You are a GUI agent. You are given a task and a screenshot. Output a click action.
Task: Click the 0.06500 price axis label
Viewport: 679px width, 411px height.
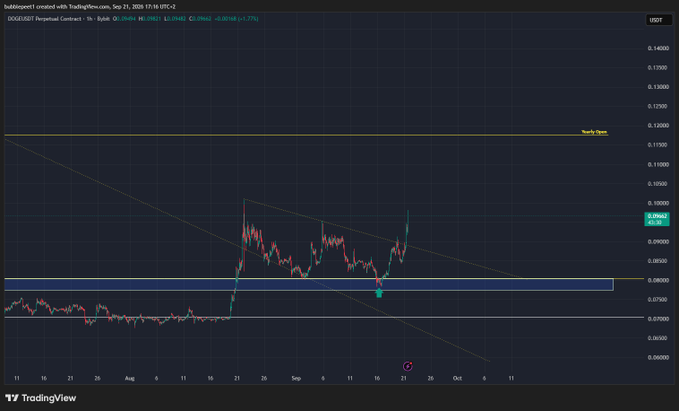click(658, 338)
